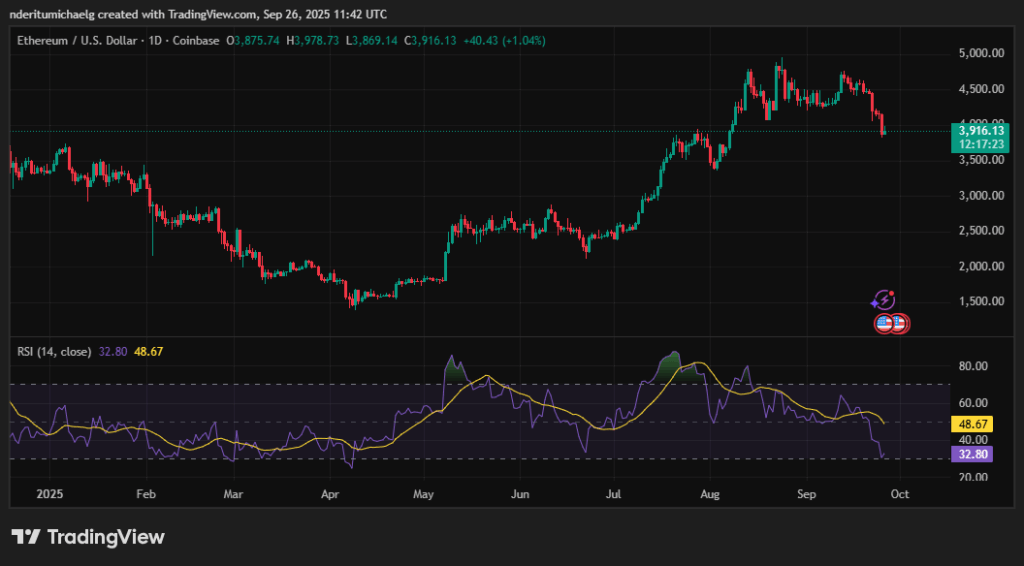
Task: Click the Aug marker on time axis
Action: pos(710,494)
